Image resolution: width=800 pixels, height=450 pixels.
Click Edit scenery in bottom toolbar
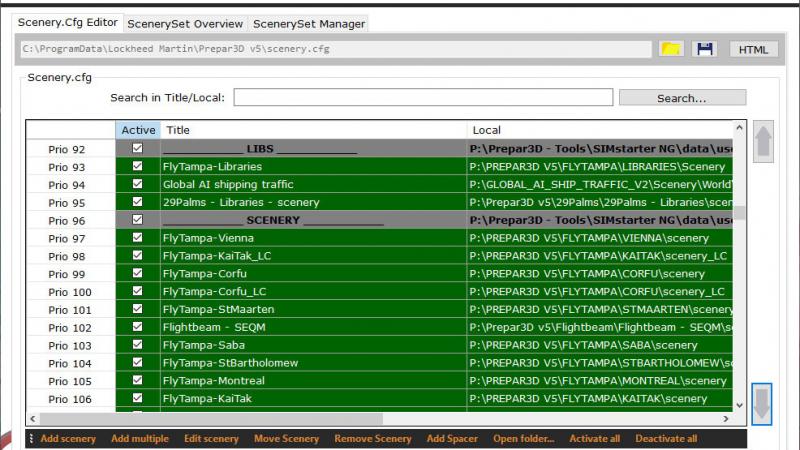(211, 439)
